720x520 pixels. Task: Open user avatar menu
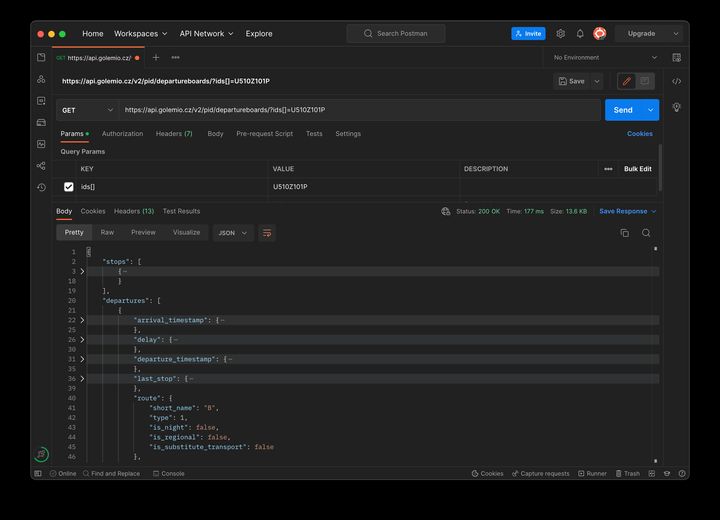click(599, 34)
